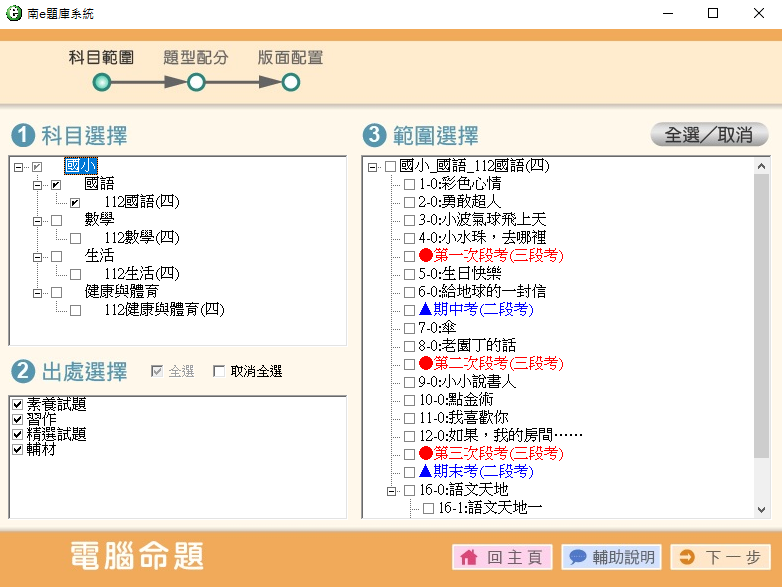The image size is (782, 587).
Task: Click the red circle icon of 第三次段考
Action: [x=425, y=453]
